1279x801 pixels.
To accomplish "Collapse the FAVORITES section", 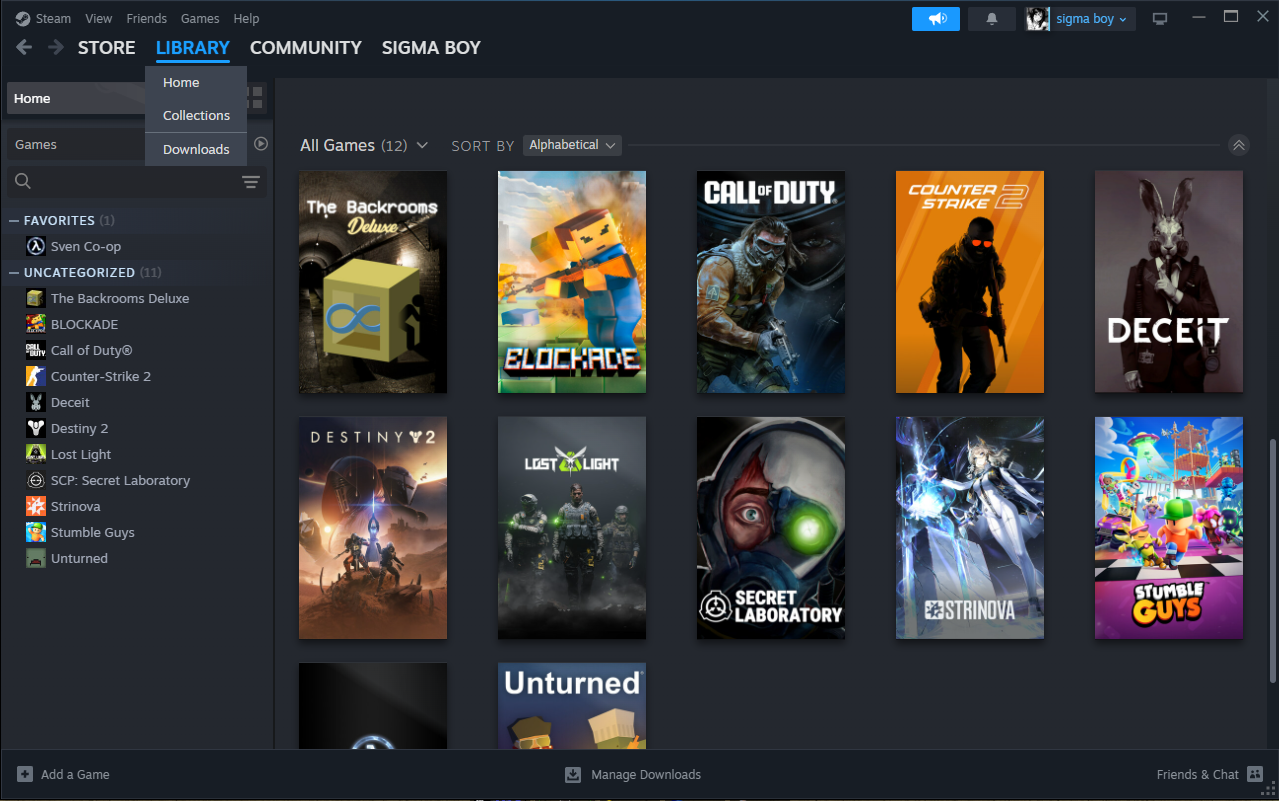I will [14, 220].
